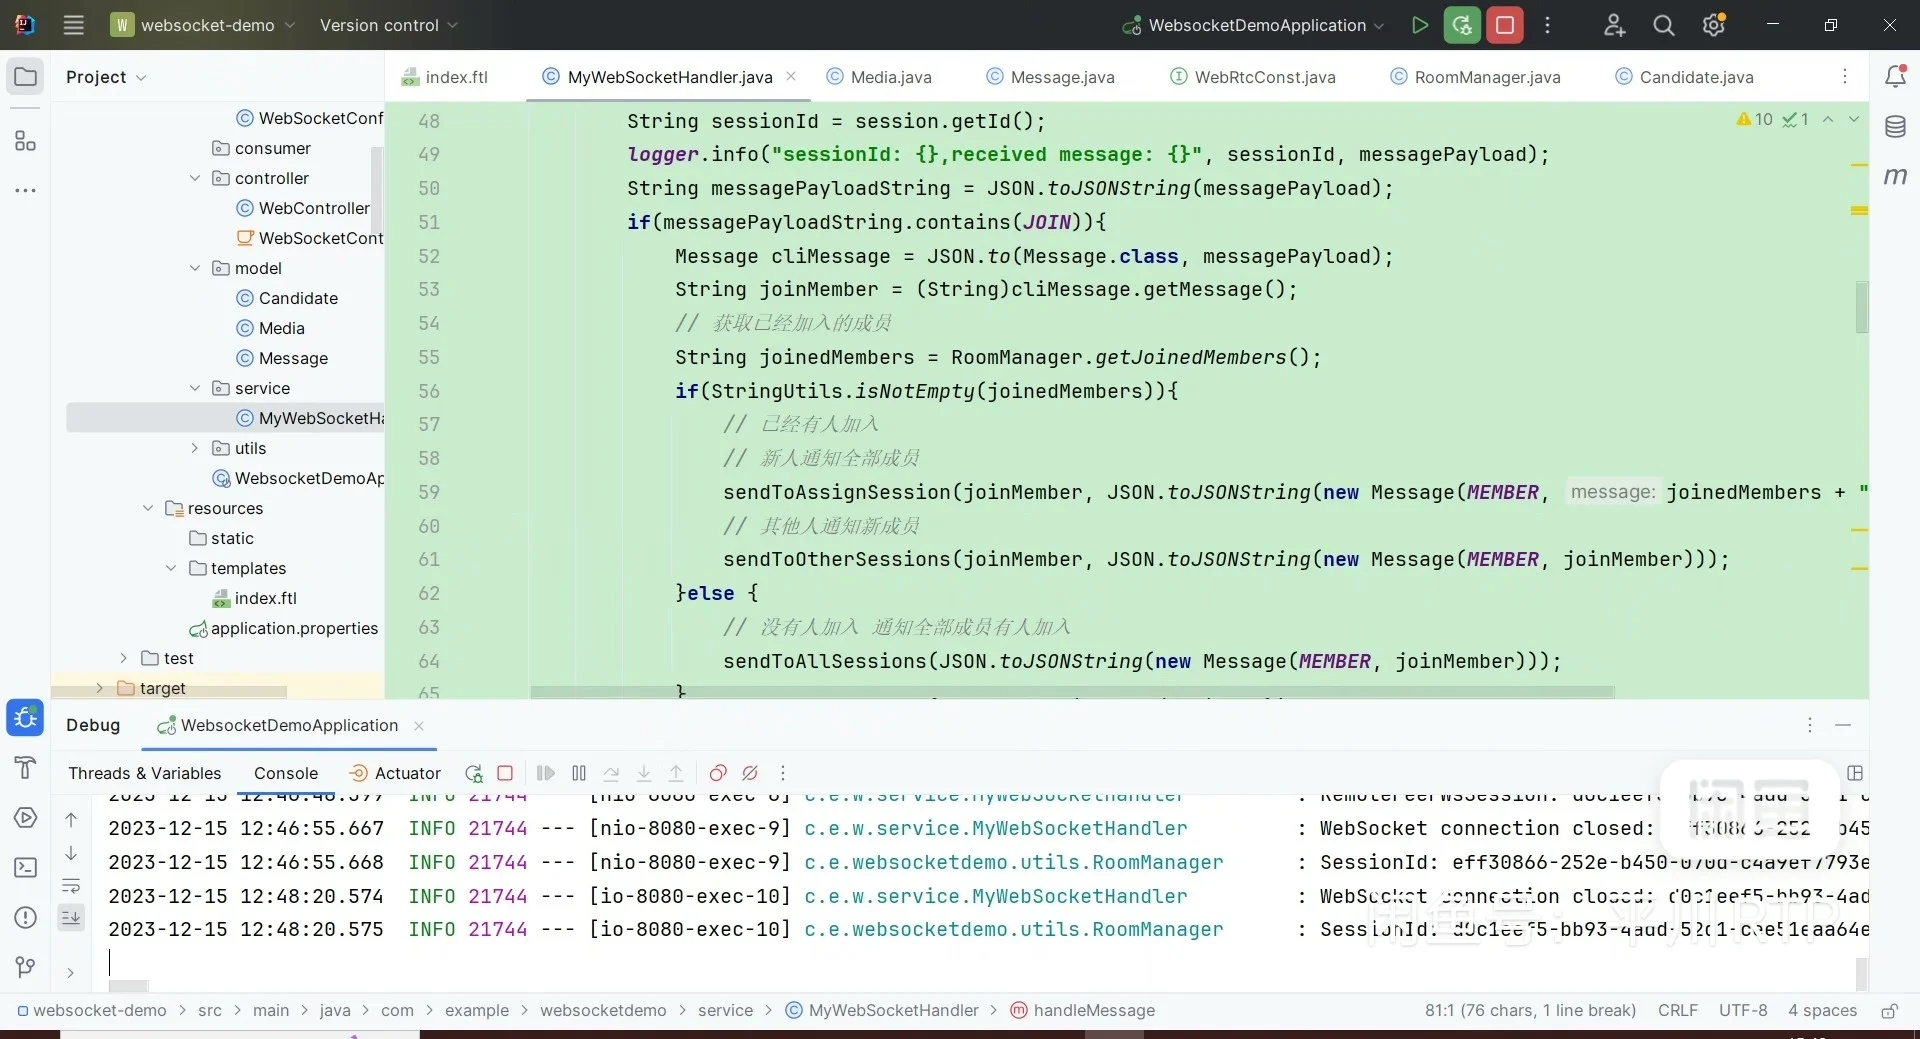Click the handleMessage breadcrumb

(x=1083, y=1011)
